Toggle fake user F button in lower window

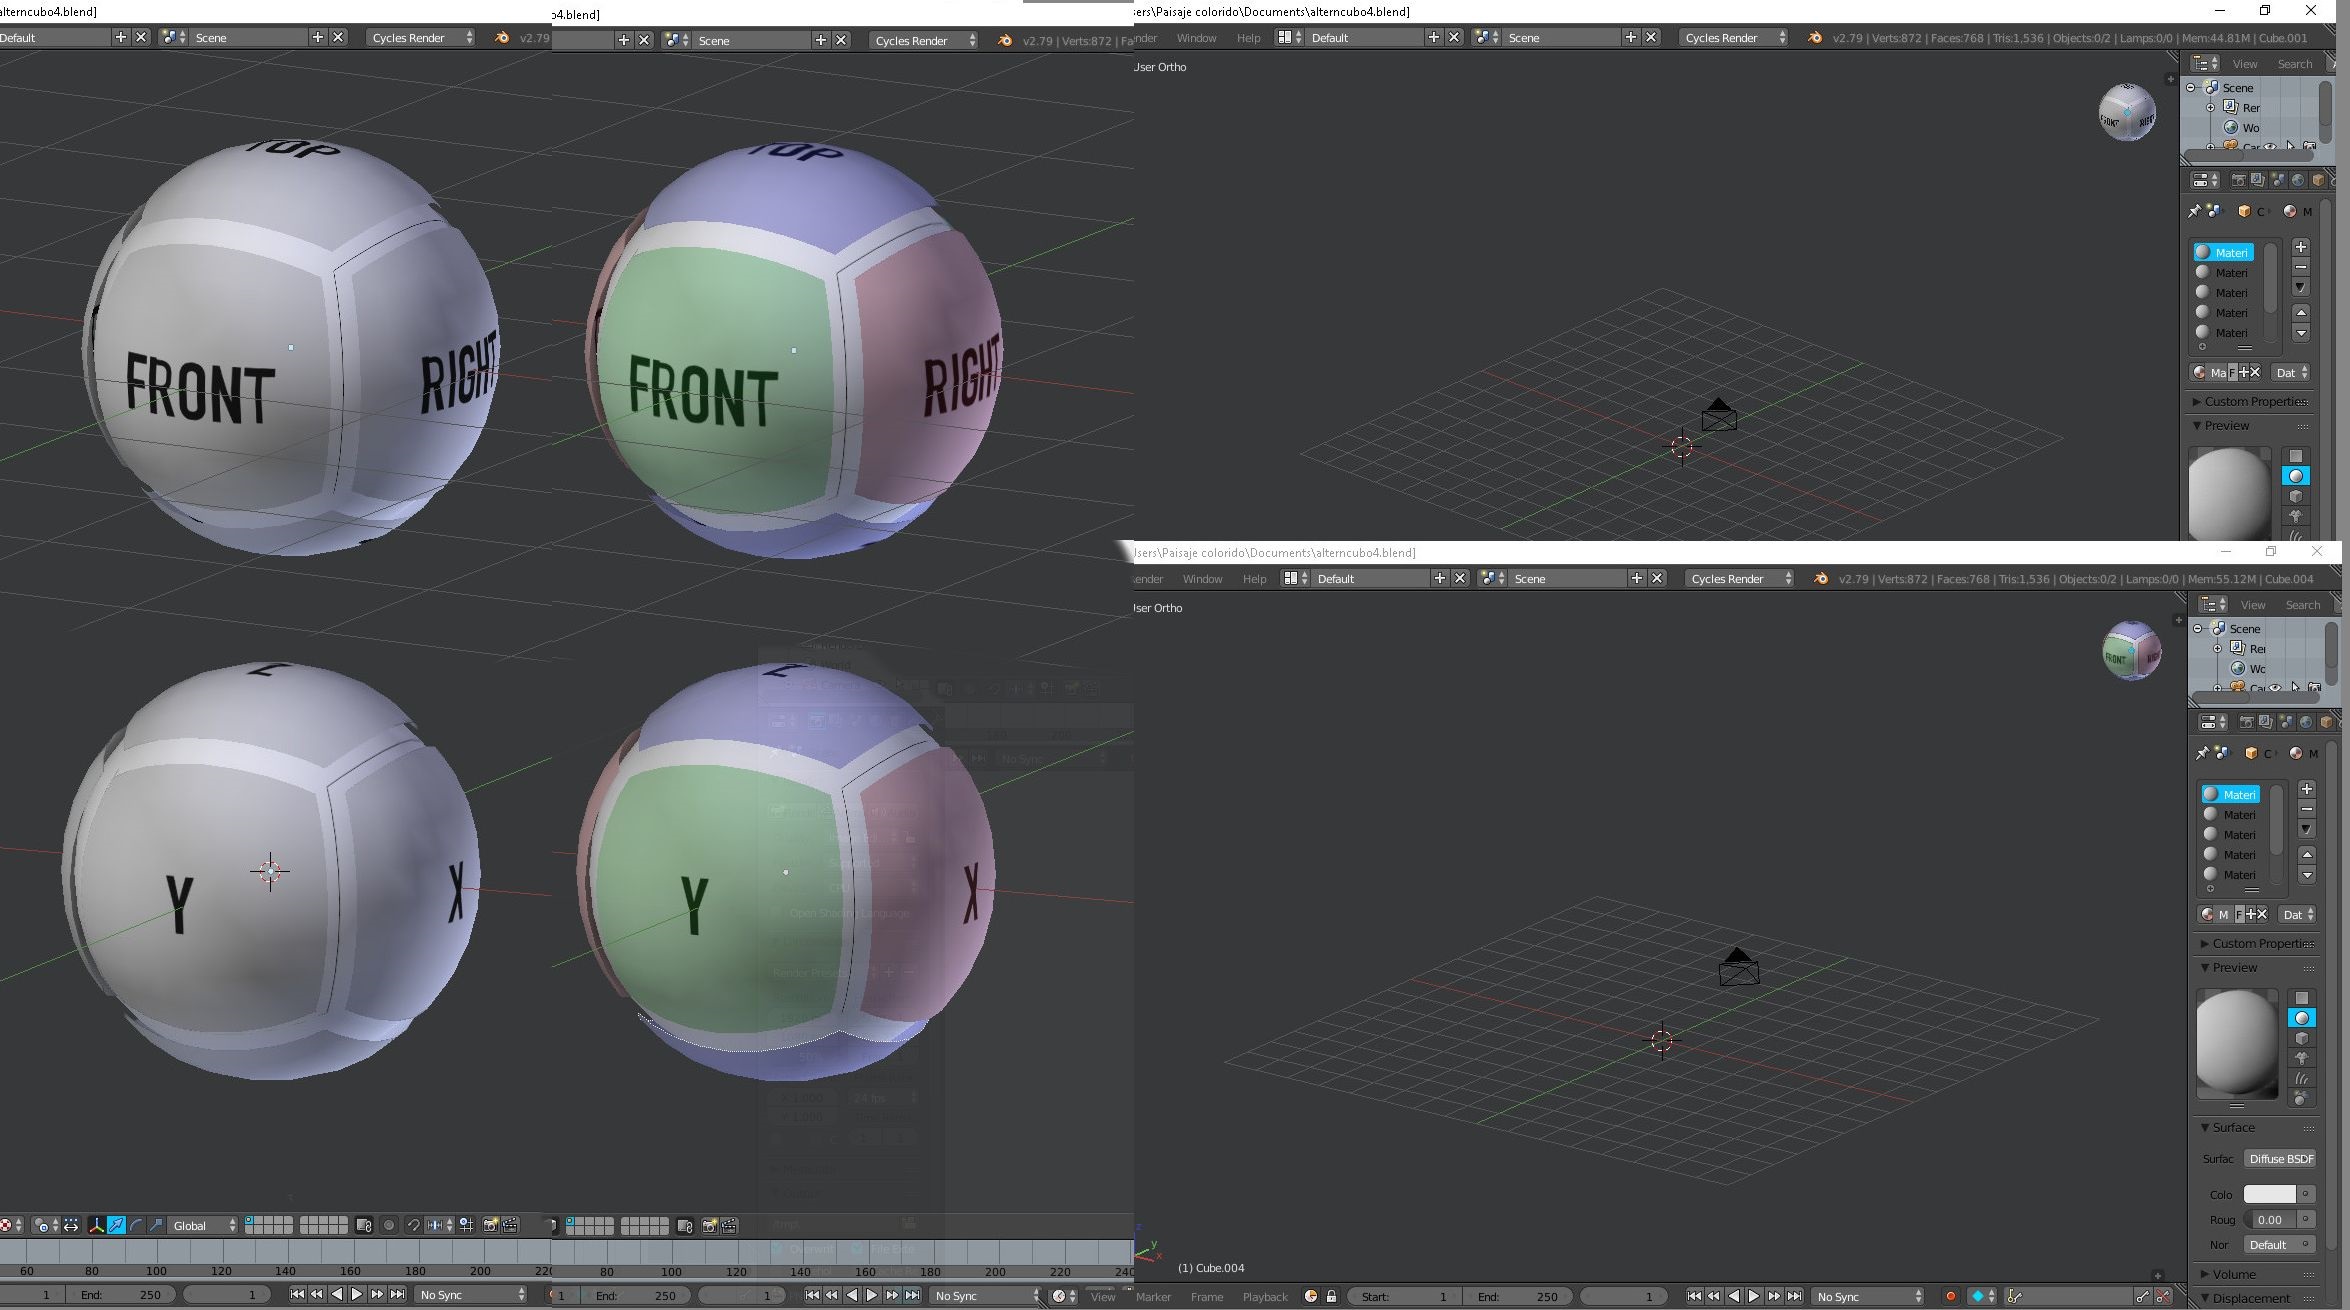pyautogui.click(x=2239, y=914)
